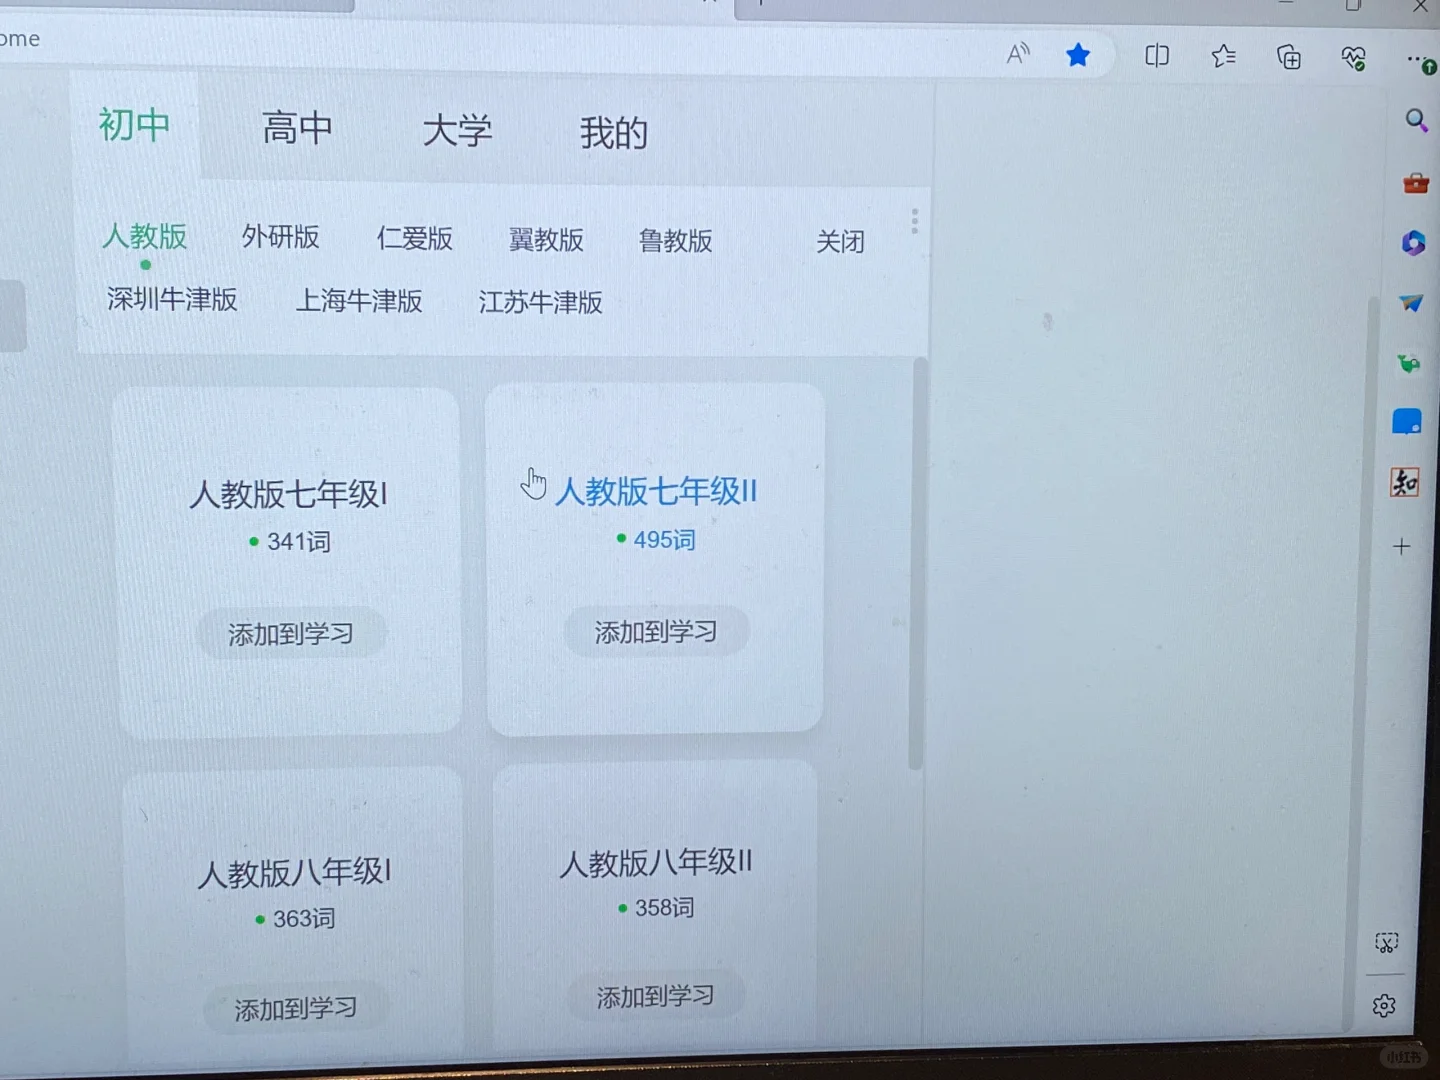This screenshot has width=1440, height=1080.
Task: Open Browser essentials heart icon
Action: [x=1353, y=59]
